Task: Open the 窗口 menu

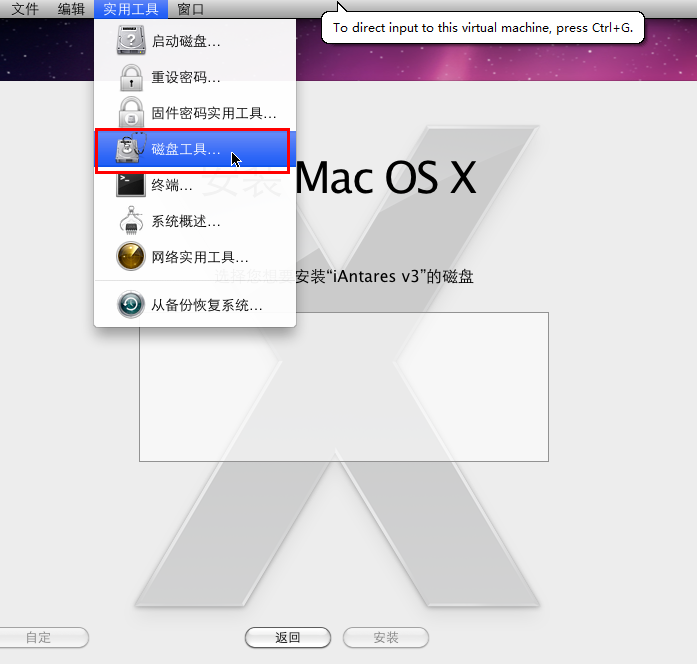Action: (x=191, y=9)
